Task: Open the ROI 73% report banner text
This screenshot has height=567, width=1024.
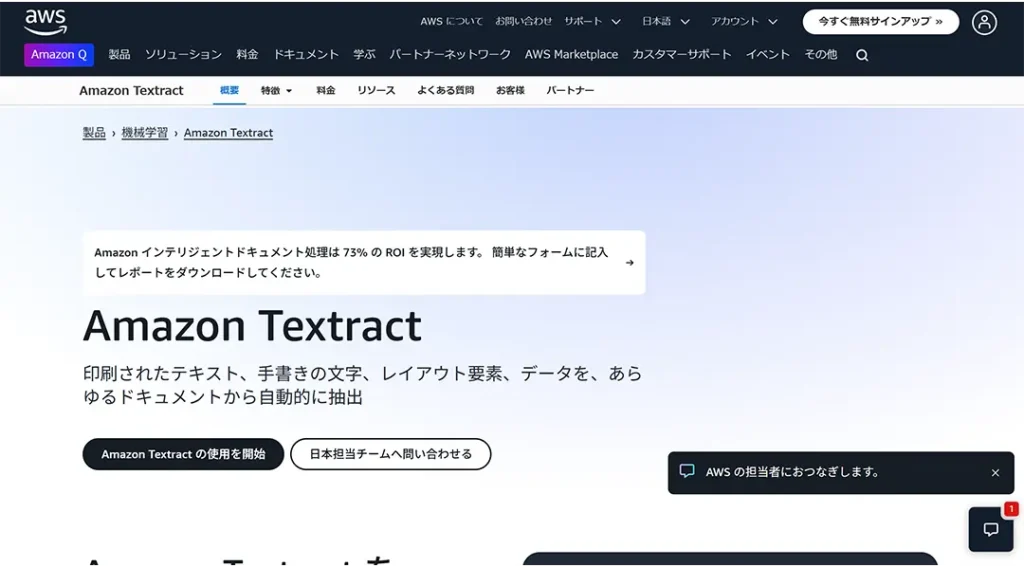Action: click(351, 262)
